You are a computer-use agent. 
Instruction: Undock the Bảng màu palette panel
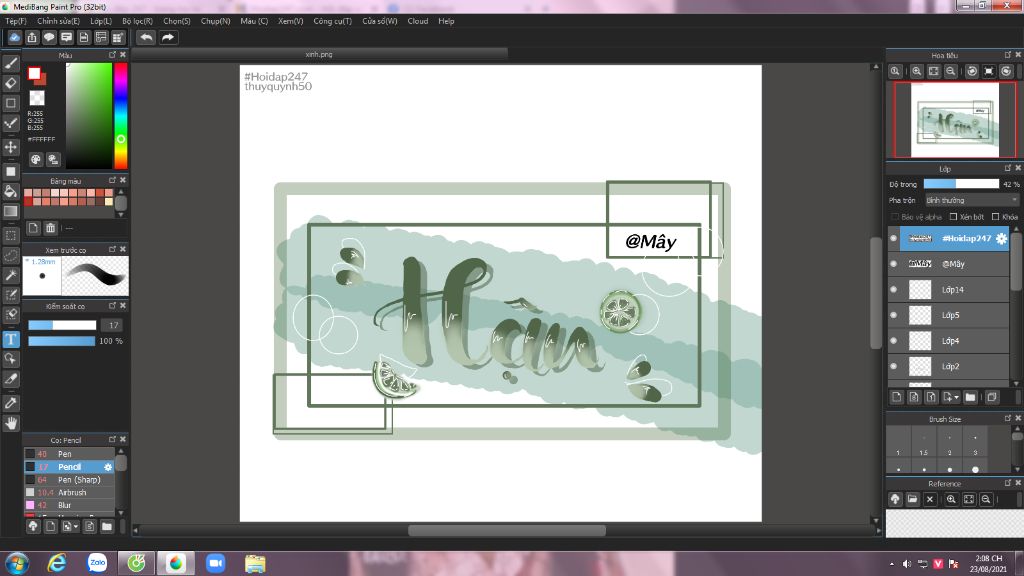[x=112, y=180]
